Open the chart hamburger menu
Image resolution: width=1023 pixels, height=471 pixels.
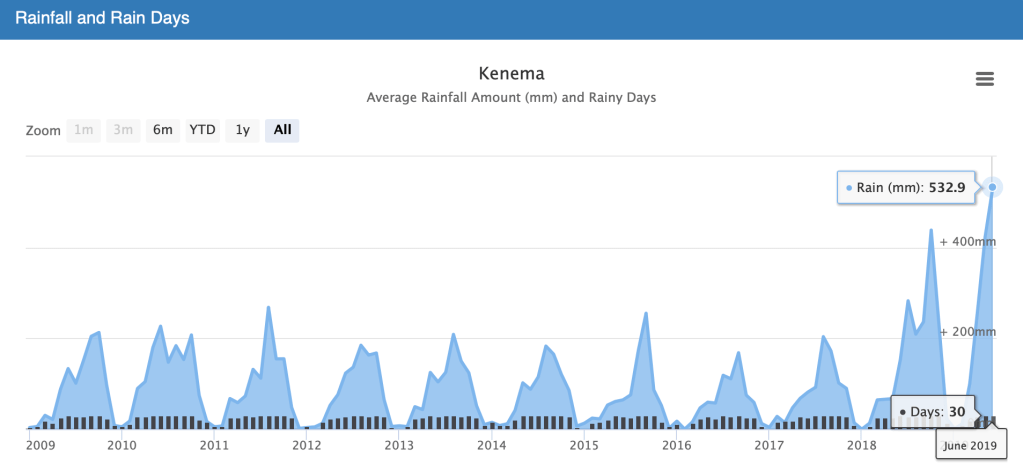(x=984, y=80)
